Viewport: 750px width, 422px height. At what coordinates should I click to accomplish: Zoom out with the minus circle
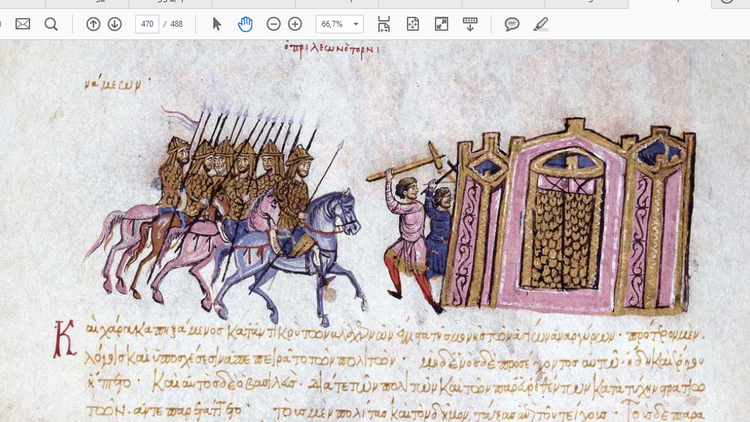(x=274, y=24)
